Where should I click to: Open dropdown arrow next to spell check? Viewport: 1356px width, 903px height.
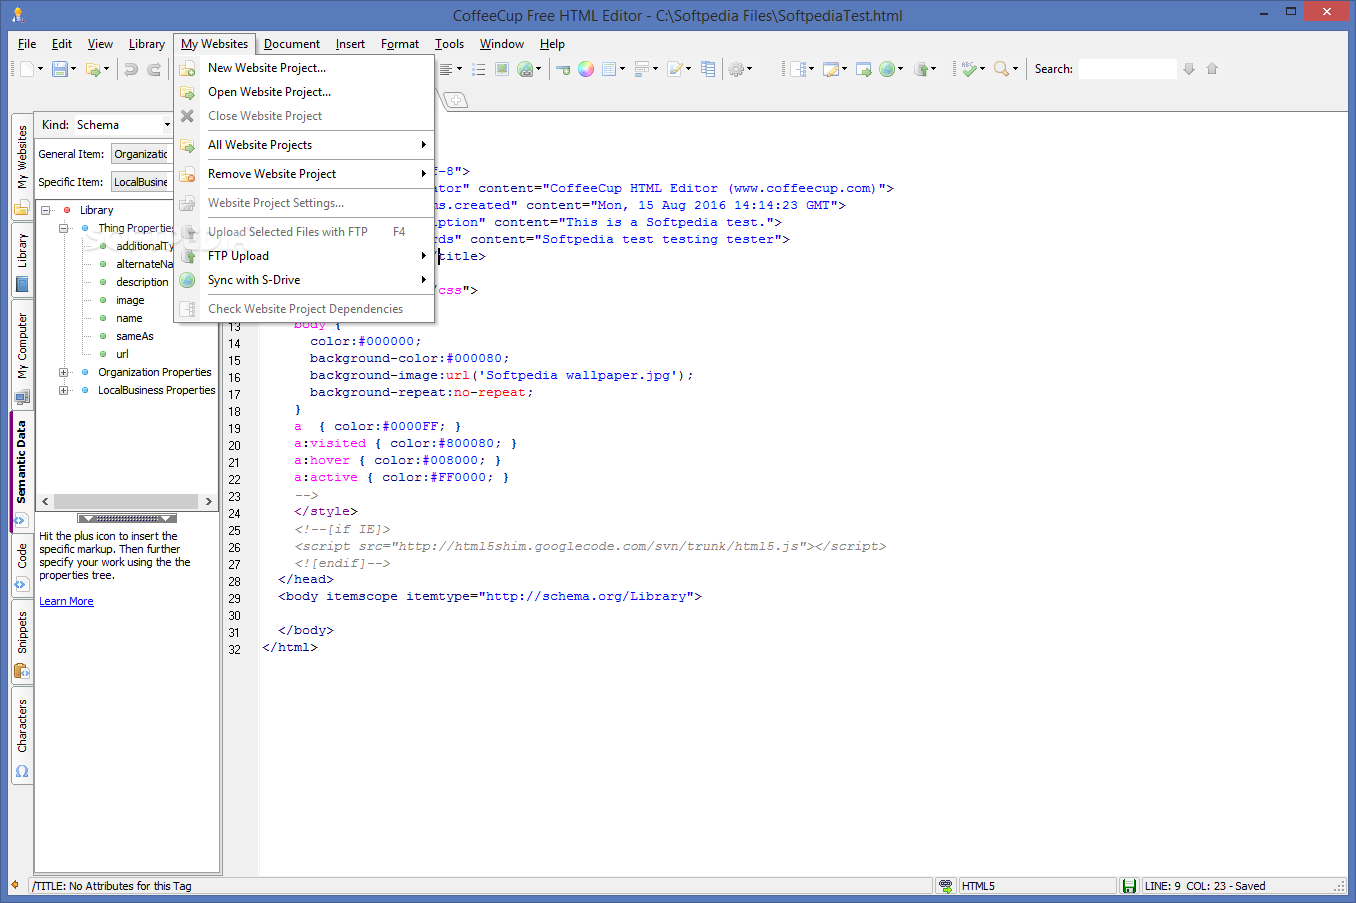click(982, 69)
